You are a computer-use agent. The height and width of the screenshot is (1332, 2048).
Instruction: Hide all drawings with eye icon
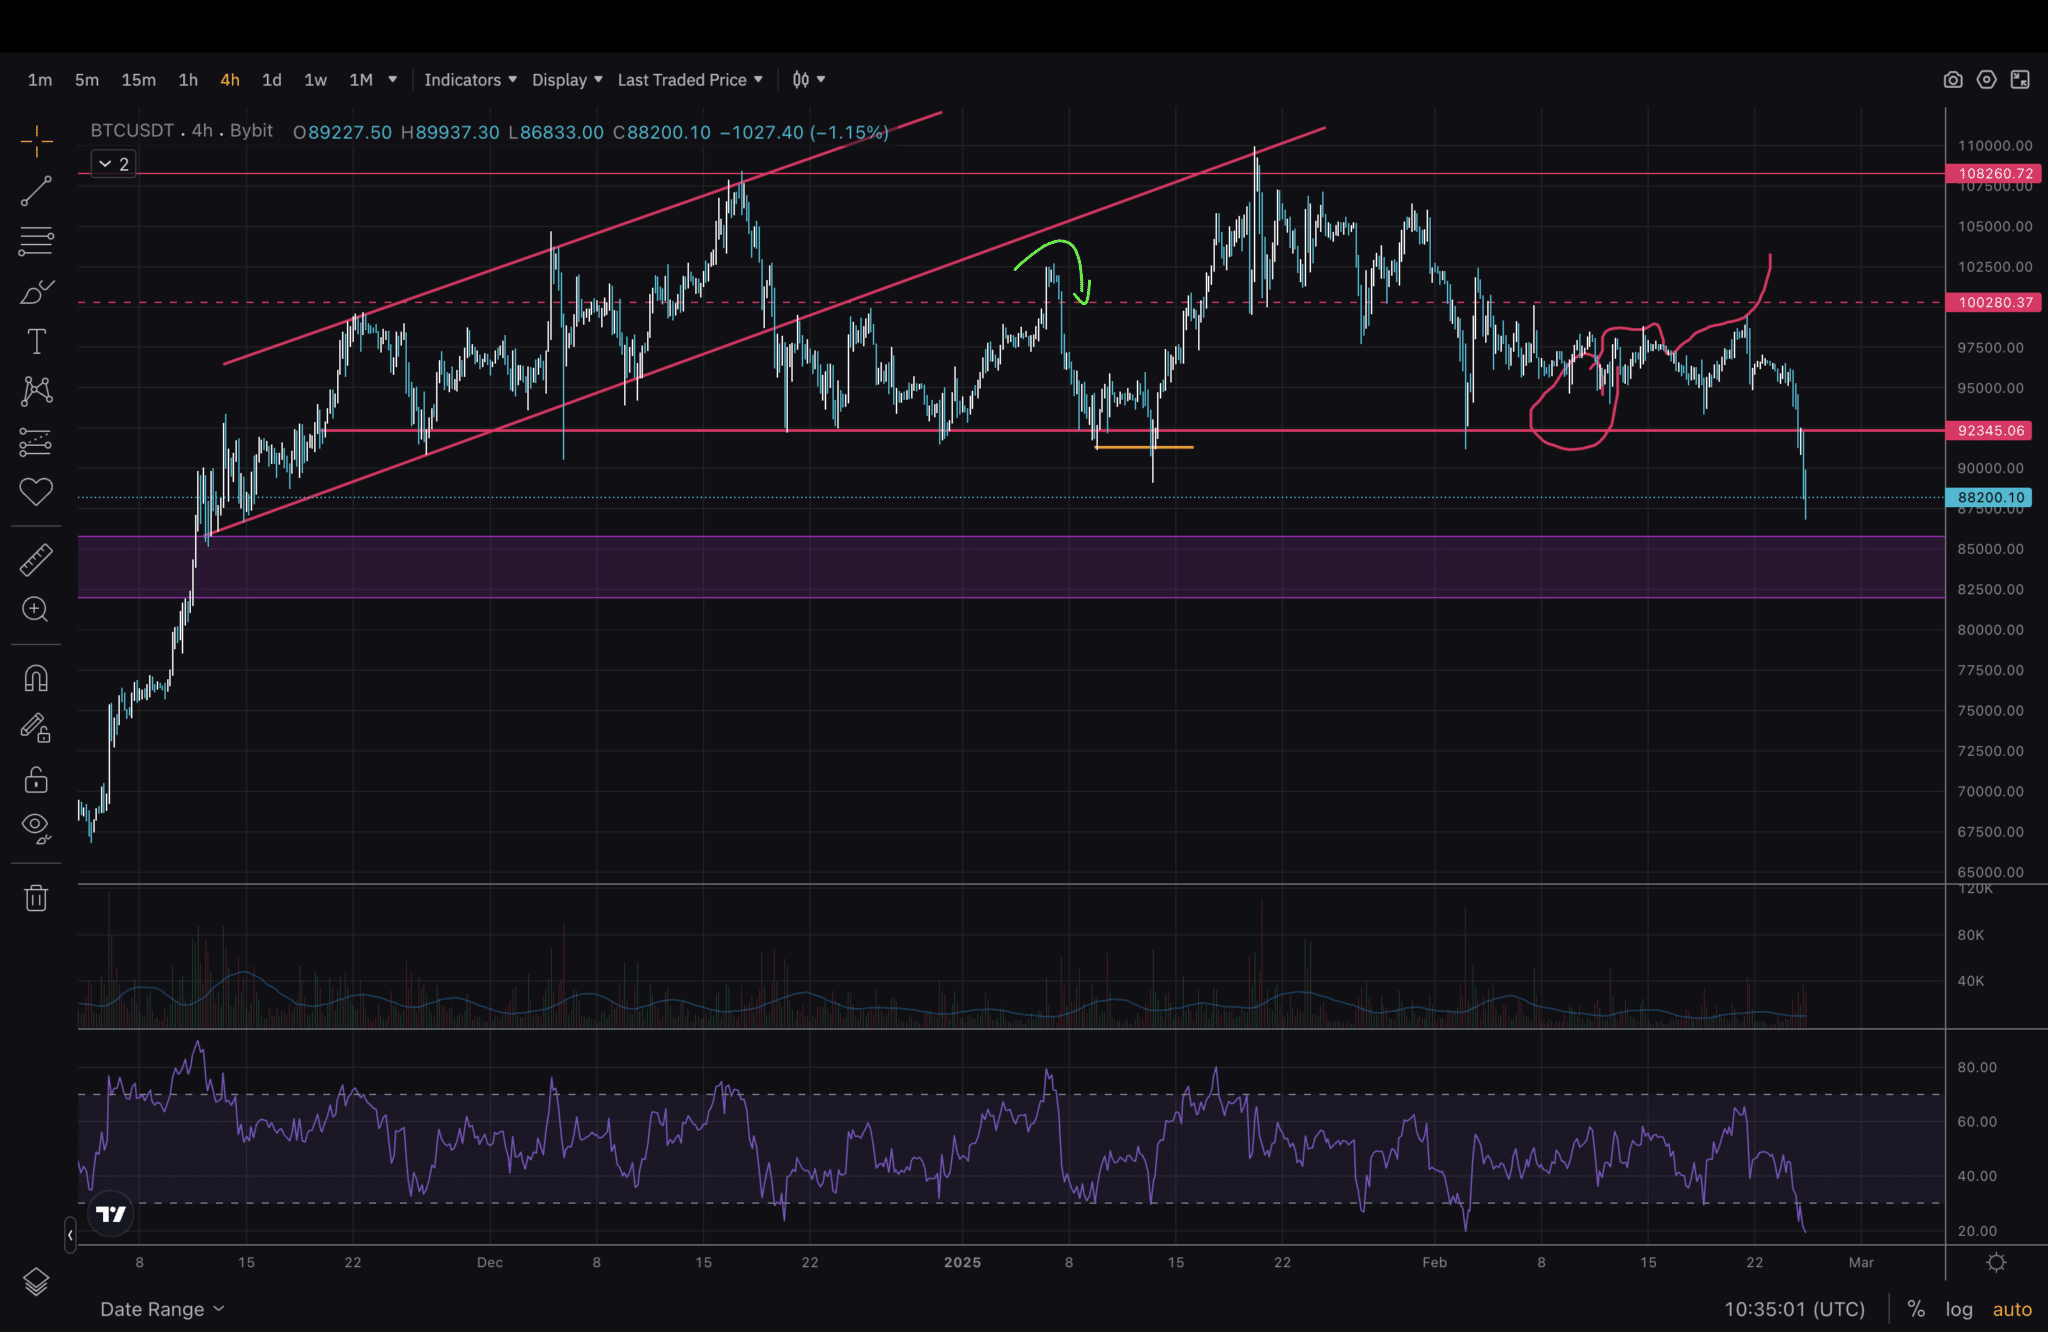pos(36,828)
